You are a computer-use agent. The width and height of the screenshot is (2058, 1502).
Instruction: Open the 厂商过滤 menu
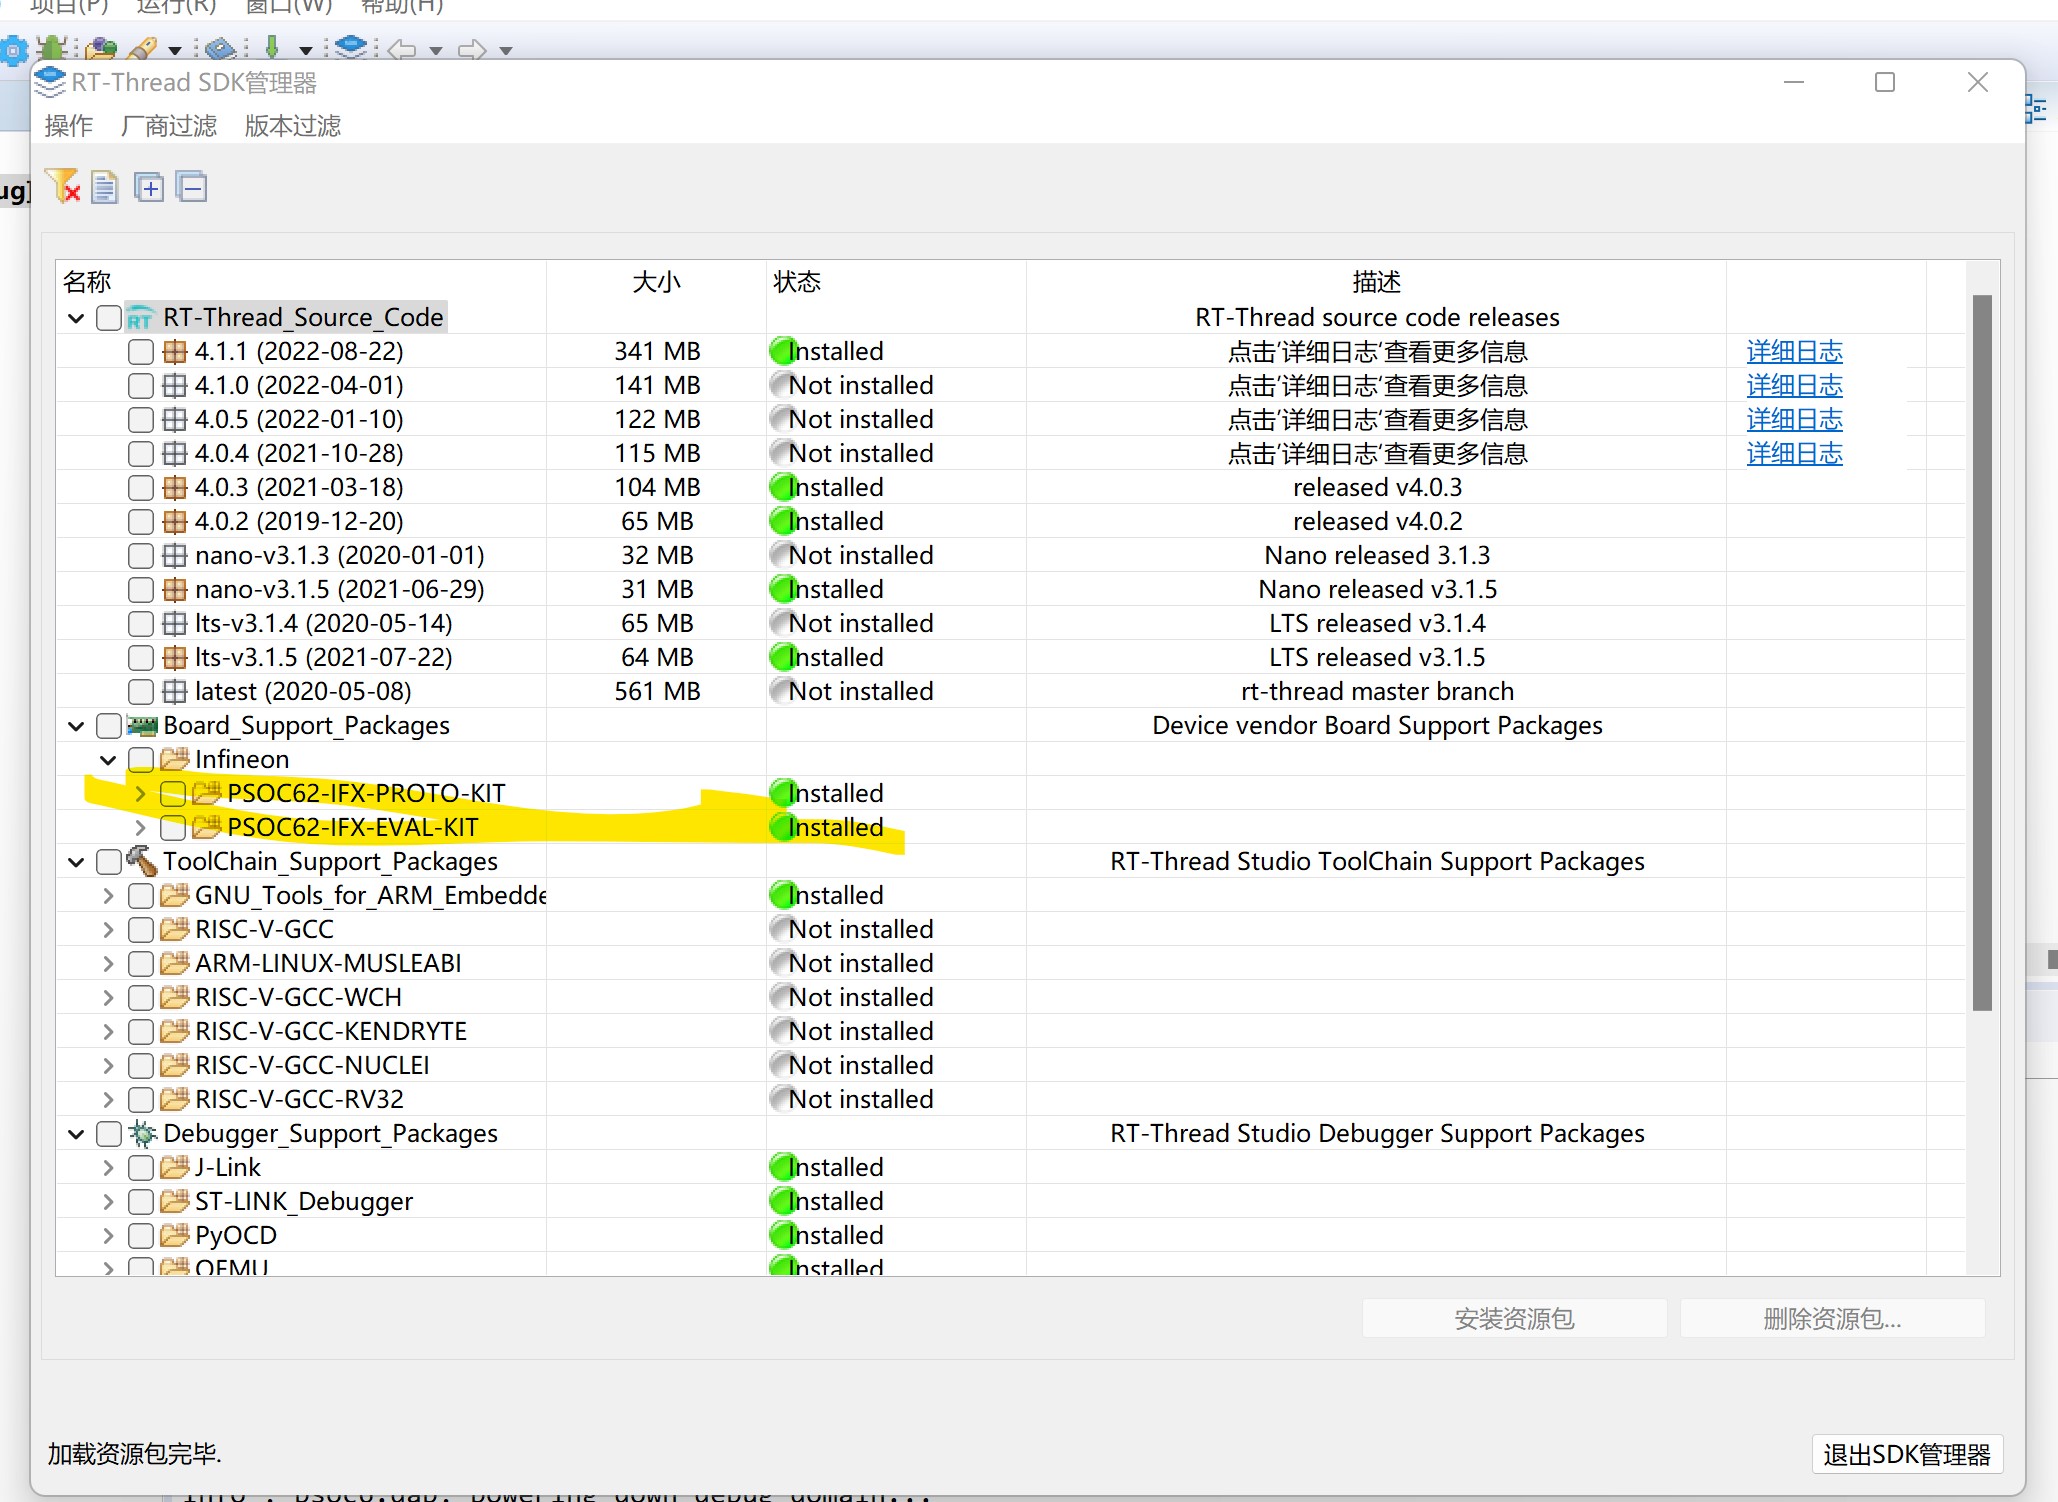169,125
